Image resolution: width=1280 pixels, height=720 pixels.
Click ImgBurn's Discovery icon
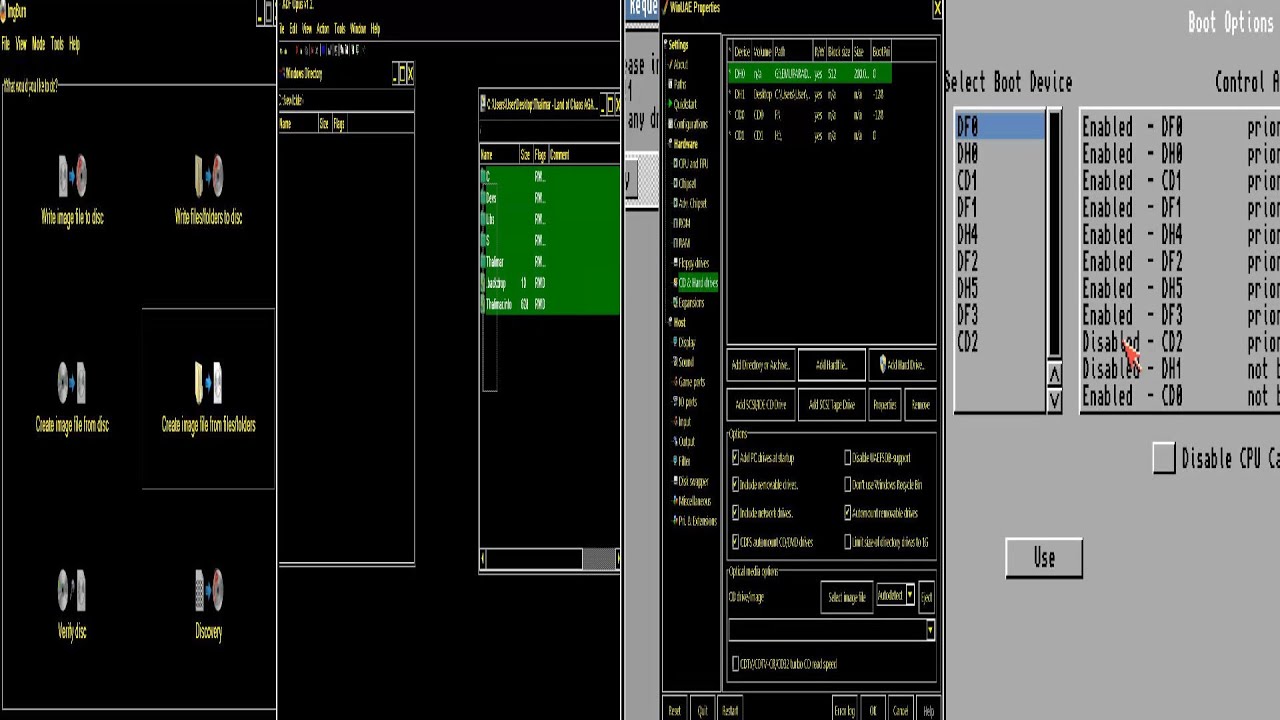pos(208,591)
